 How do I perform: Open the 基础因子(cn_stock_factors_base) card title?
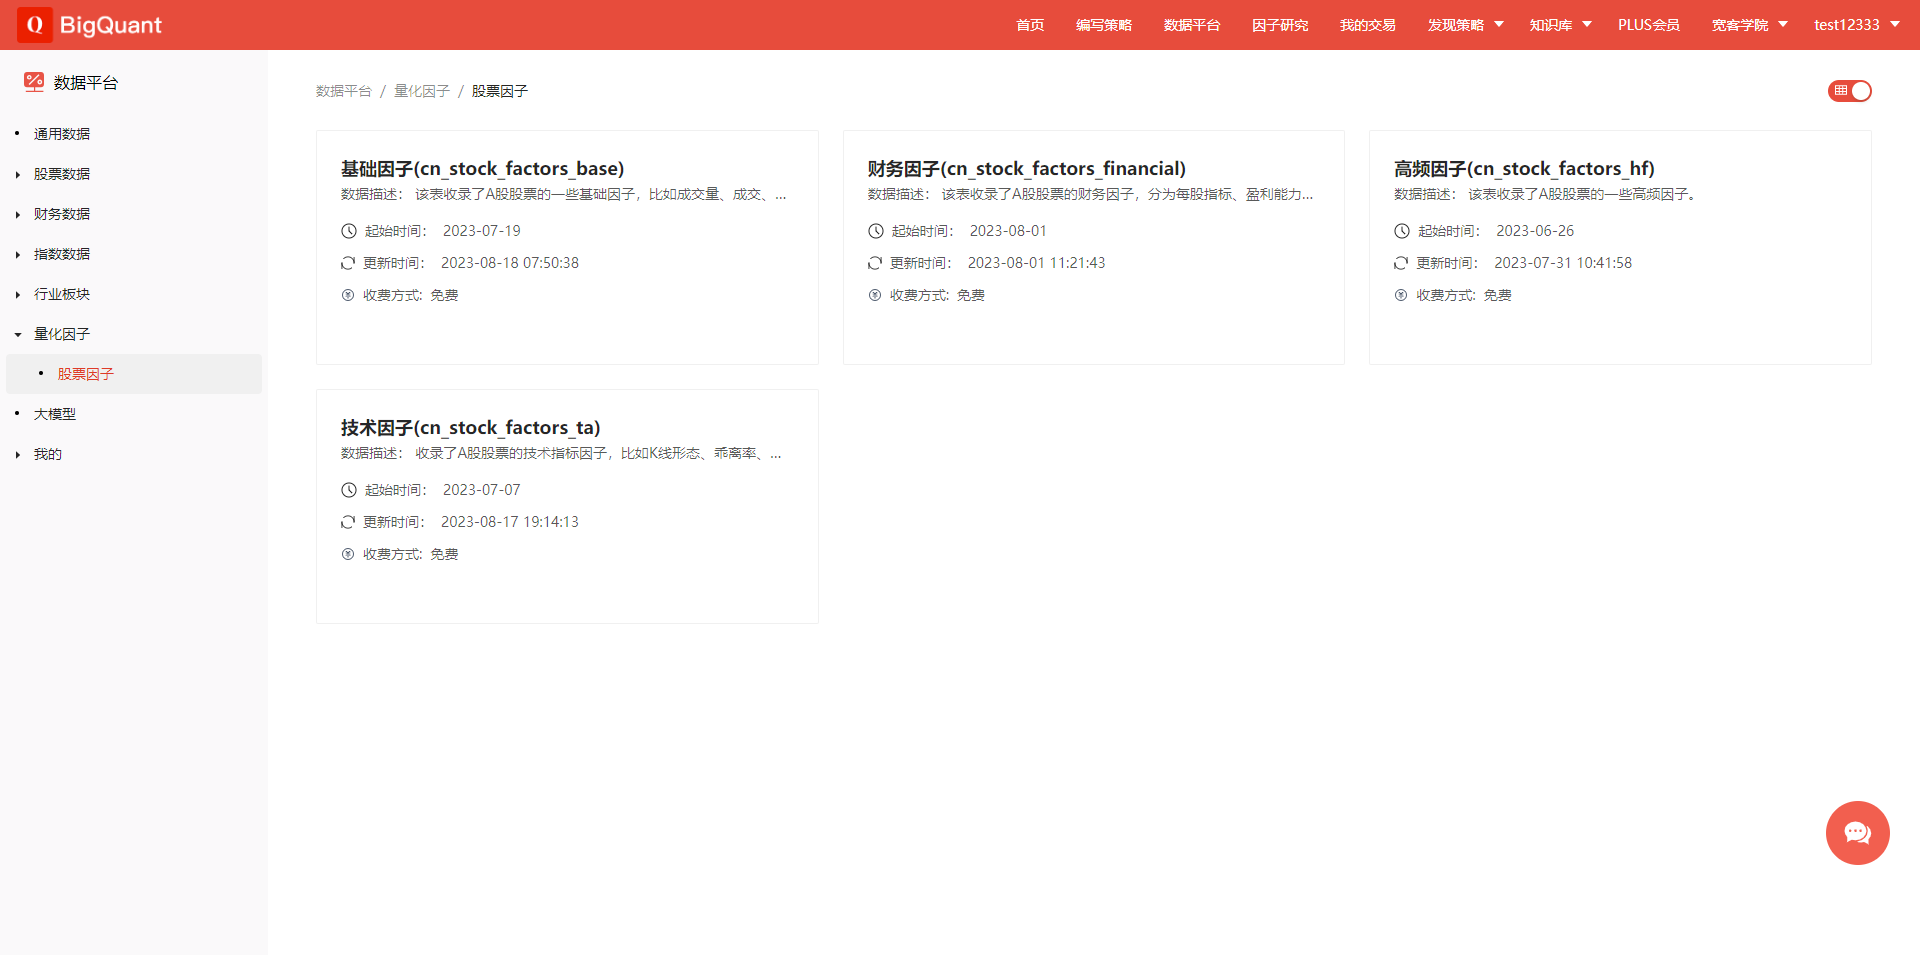(x=482, y=168)
